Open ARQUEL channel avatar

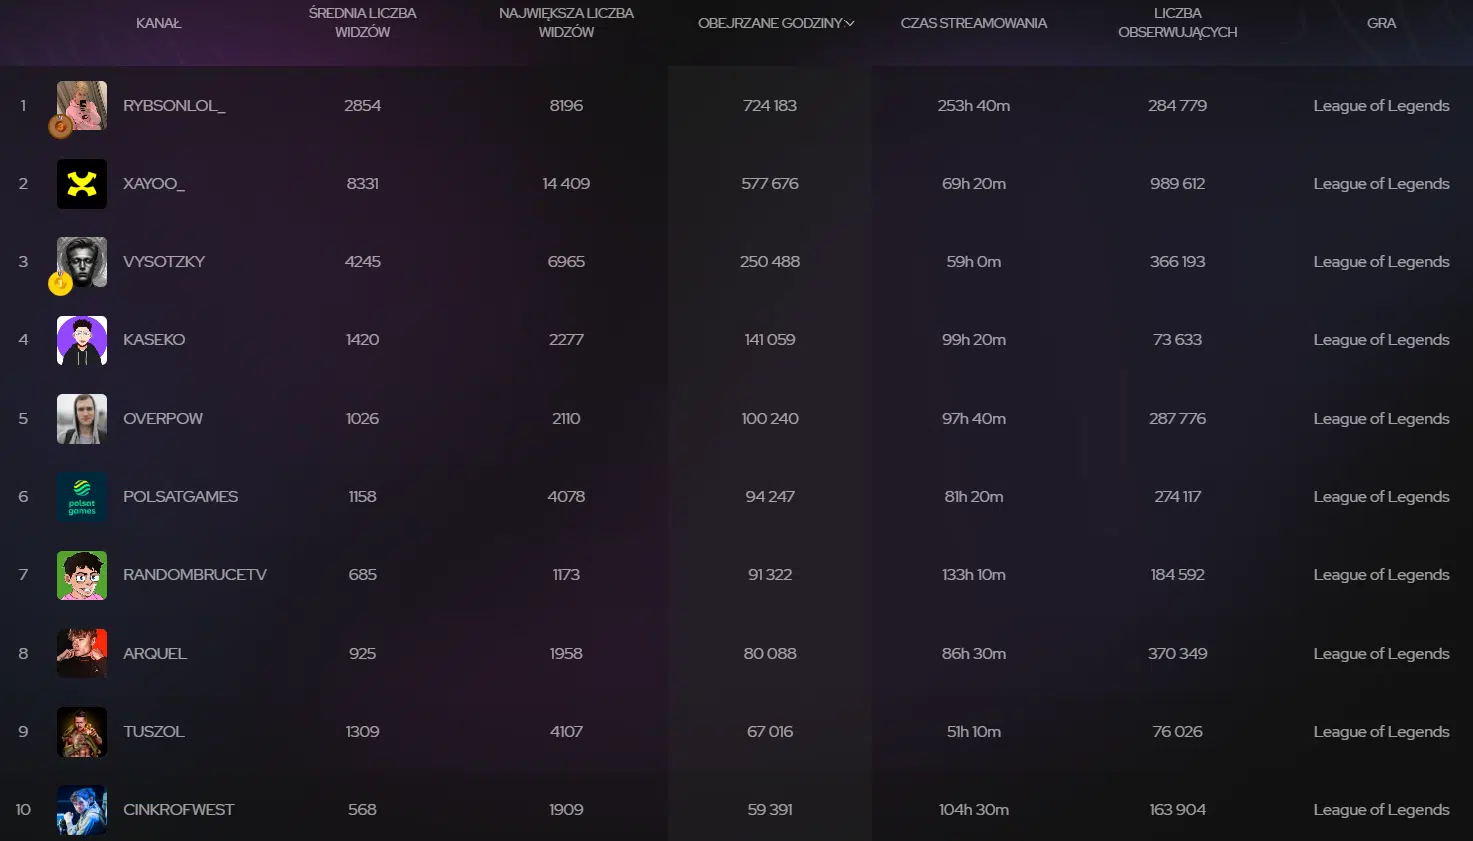(x=82, y=653)
